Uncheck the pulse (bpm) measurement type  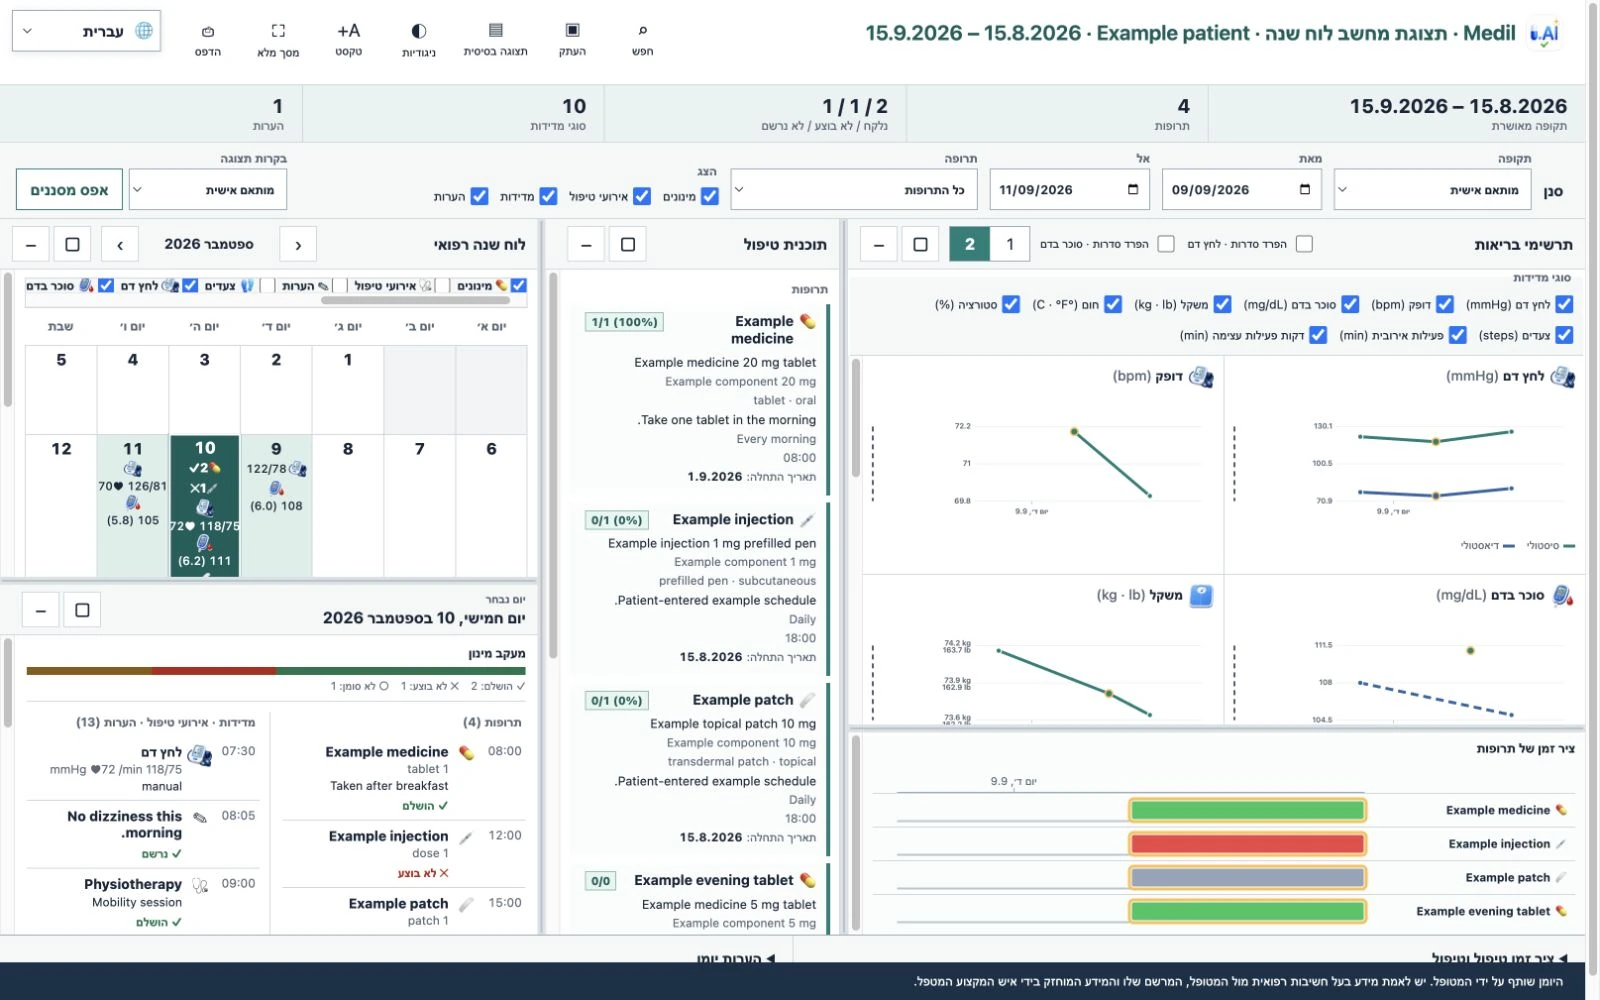pyautogui.click(x=1445, y=304)
